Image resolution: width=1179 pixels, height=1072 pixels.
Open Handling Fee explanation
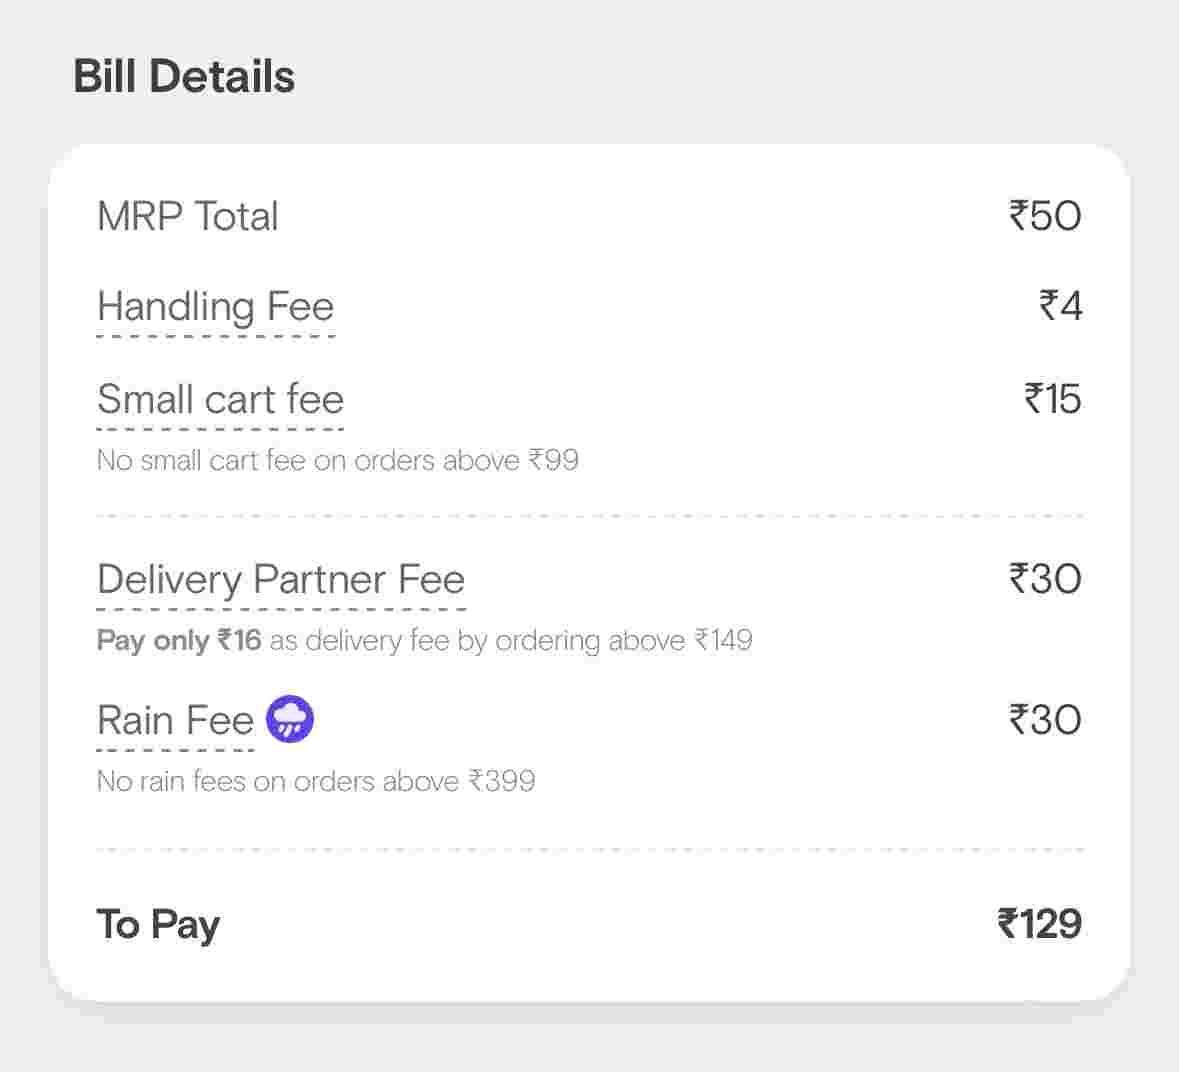[215, 307]
